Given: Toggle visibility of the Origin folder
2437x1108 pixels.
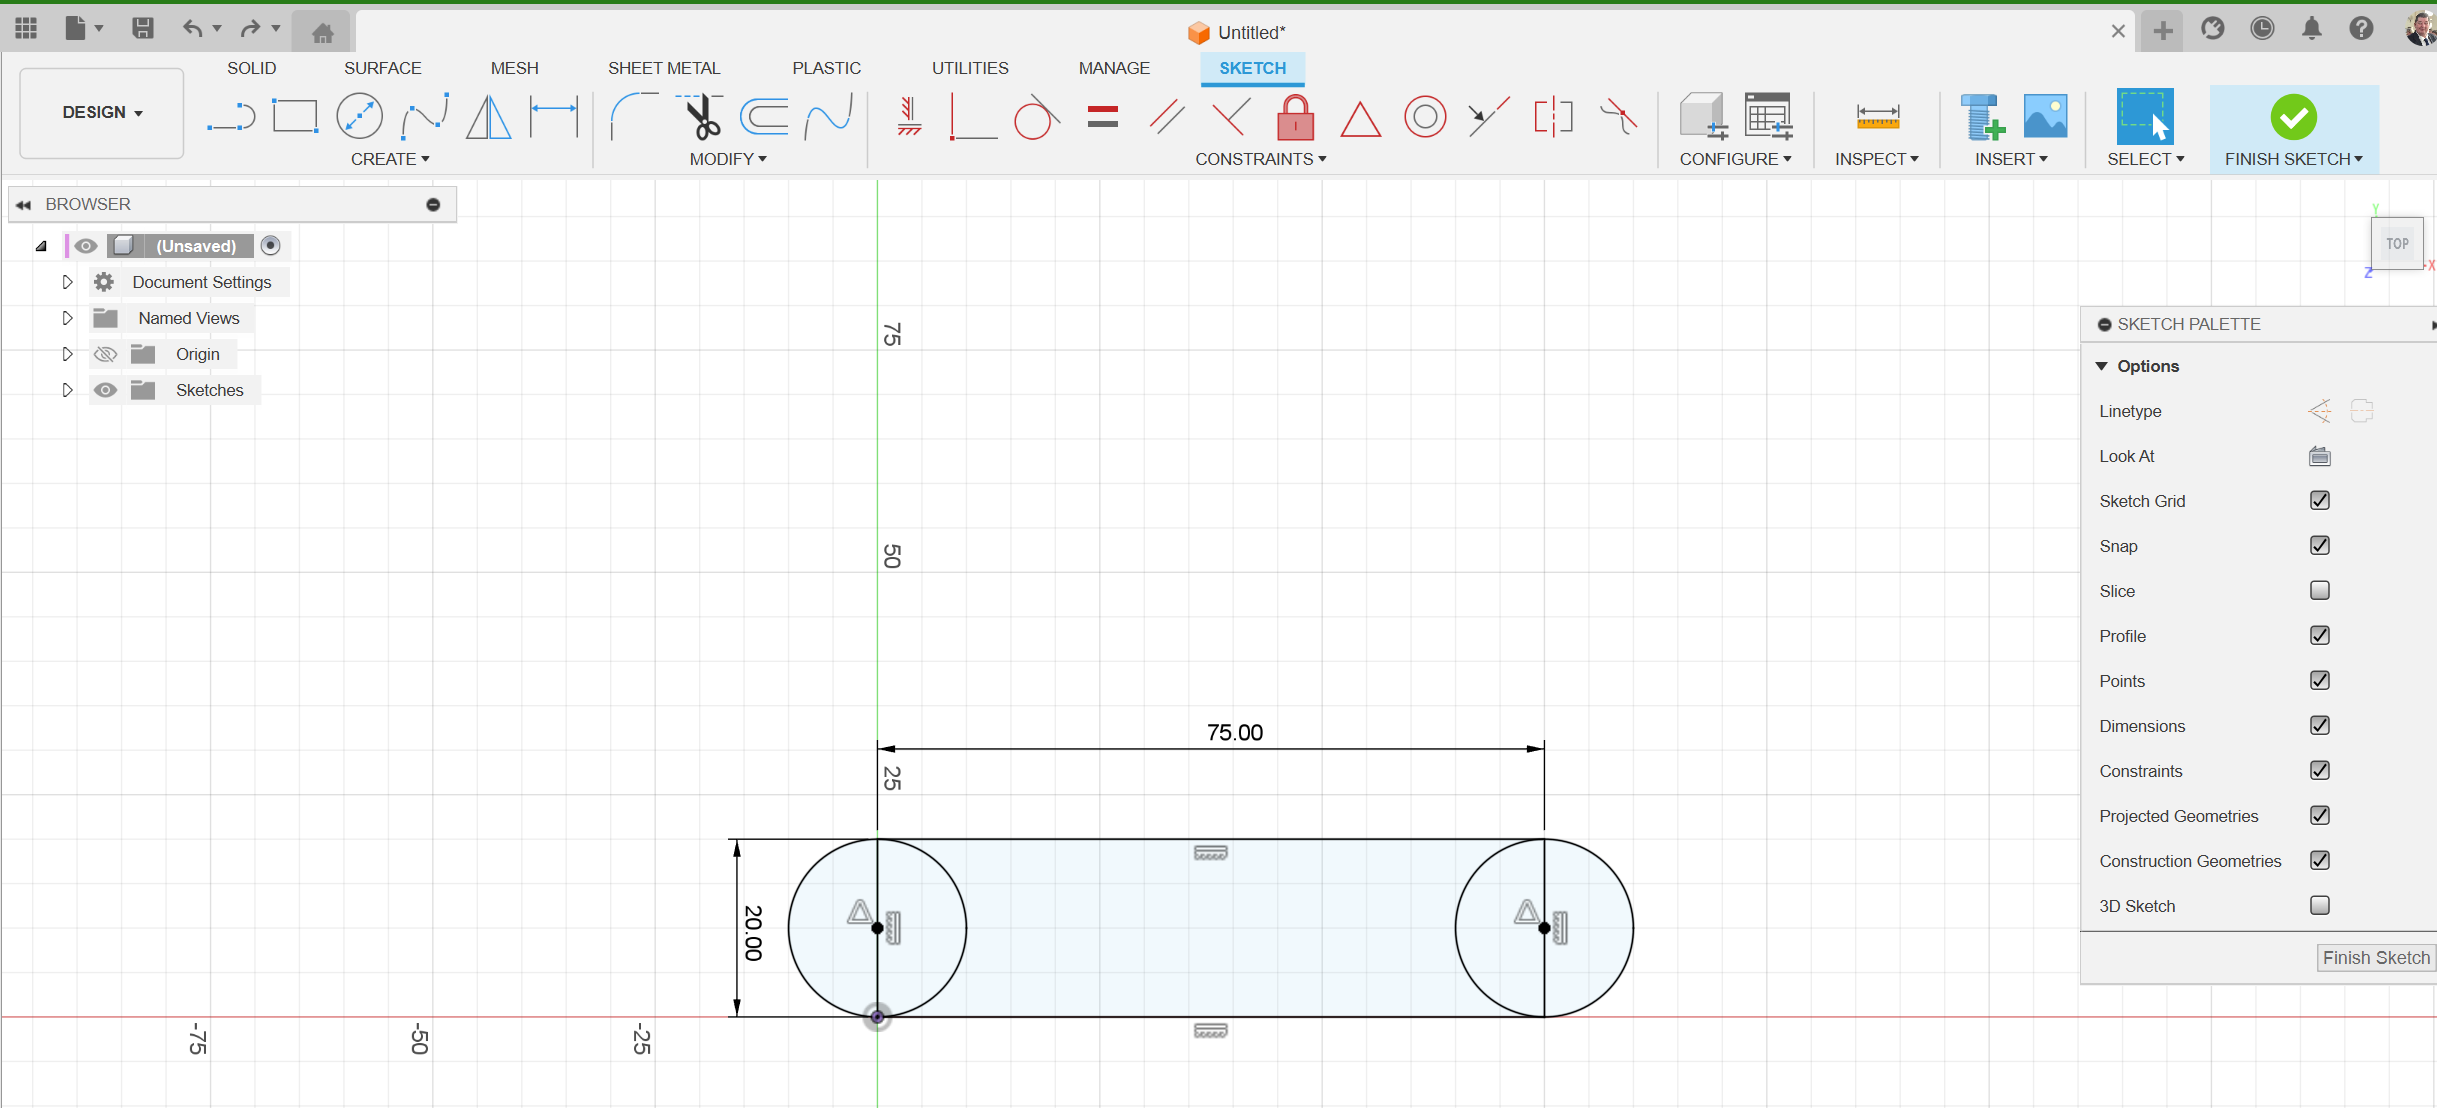Looking at the screenshot, I should point(104,353).
